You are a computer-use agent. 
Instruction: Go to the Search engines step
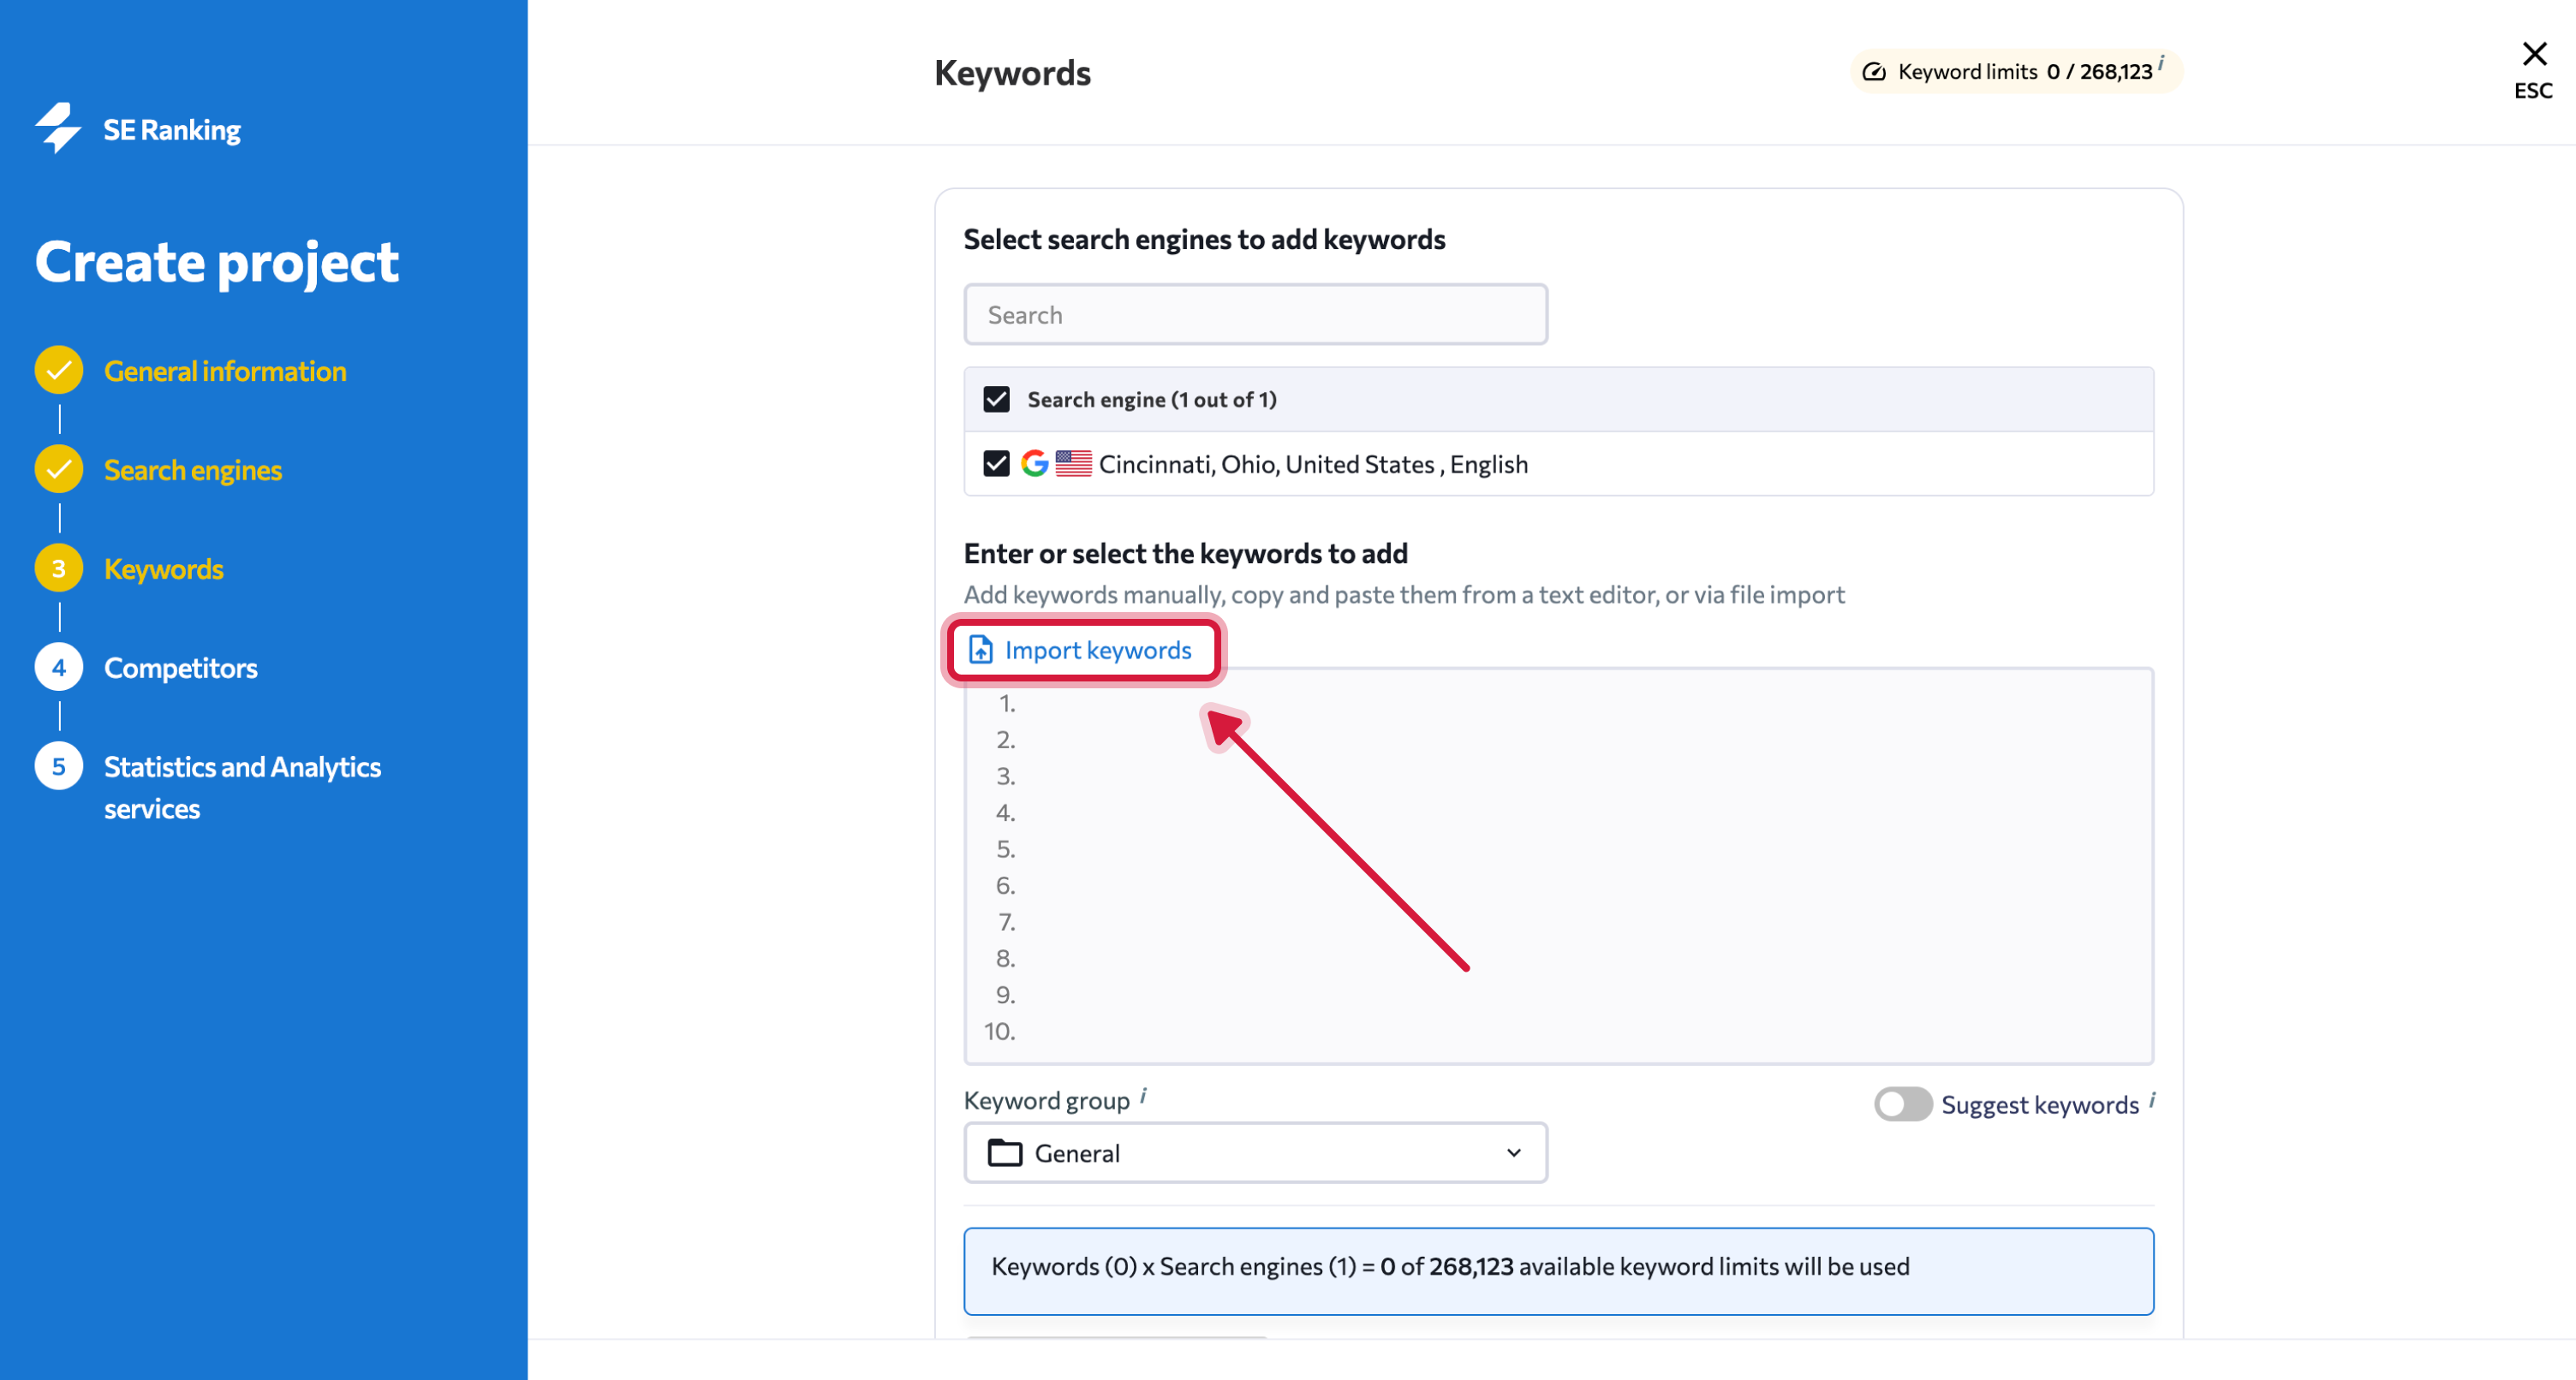[x=193, y=470]
